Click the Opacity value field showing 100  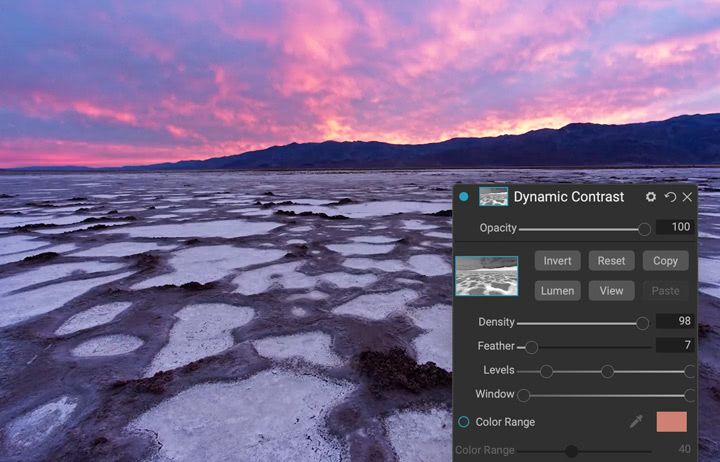click(x=675, y=227)
